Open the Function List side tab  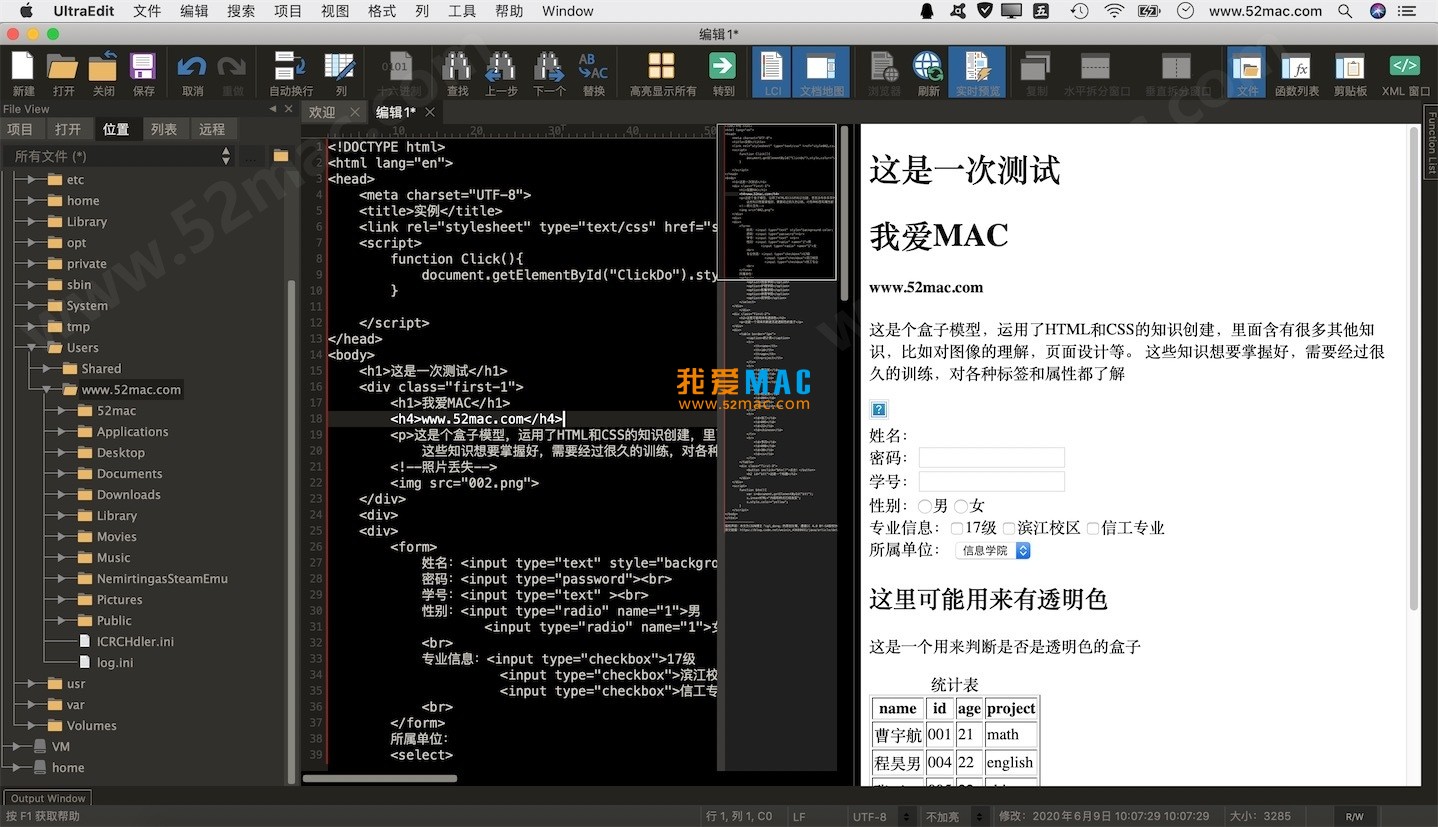click(x=1431, y=141)
